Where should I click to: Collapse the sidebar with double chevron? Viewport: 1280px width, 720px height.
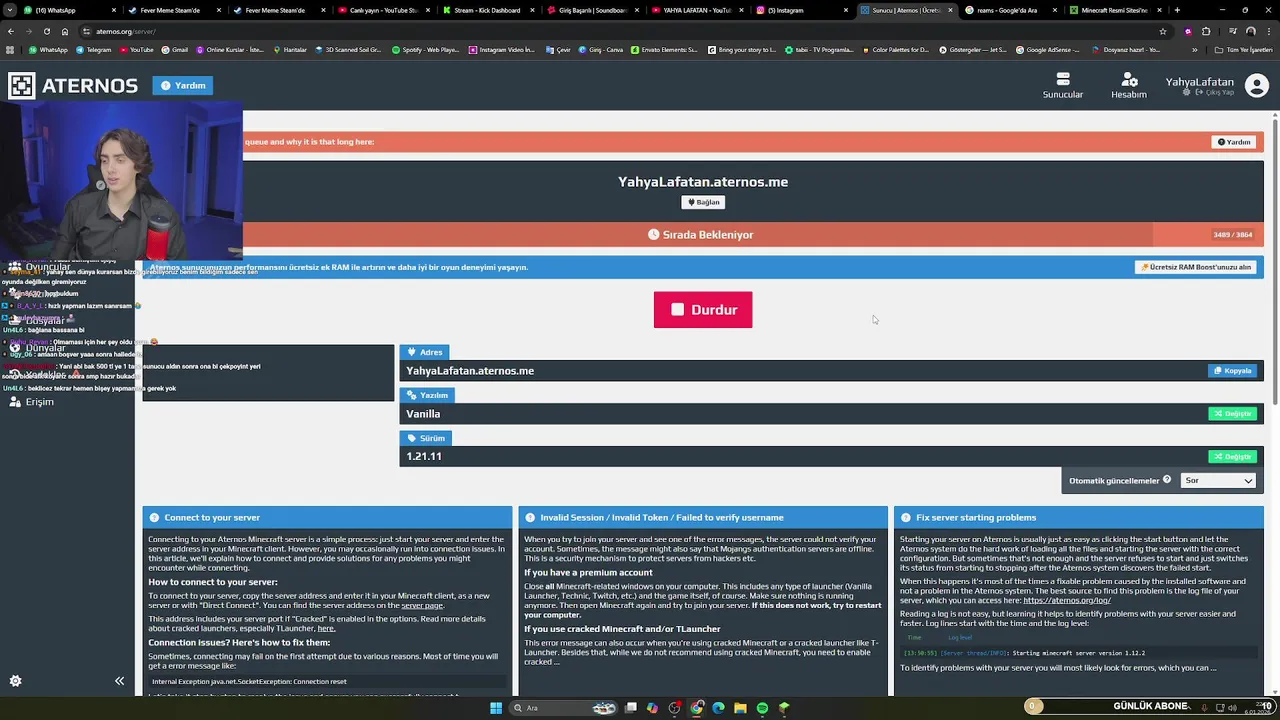[x=119, y=681]
